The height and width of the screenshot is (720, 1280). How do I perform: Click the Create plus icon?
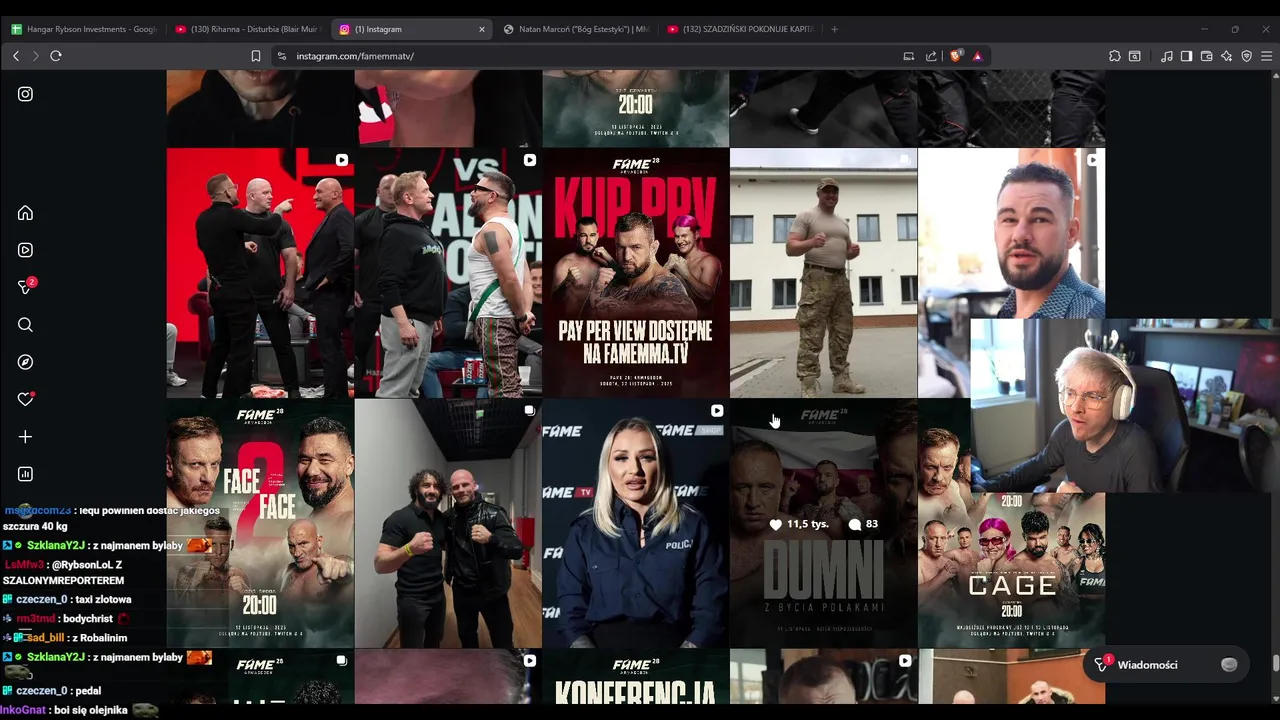click(x=25, y=437)
